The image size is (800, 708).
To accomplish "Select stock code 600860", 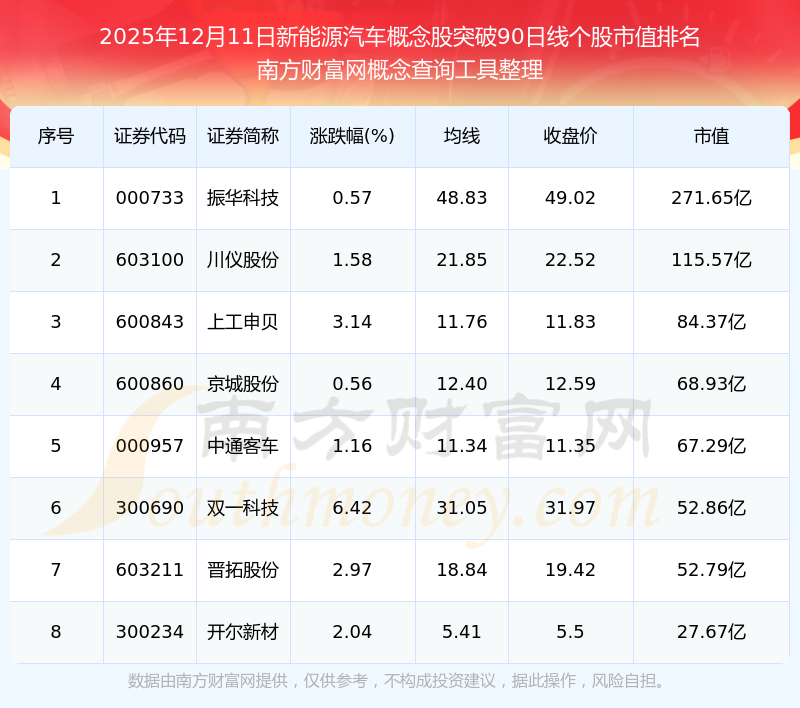I will pos(149,384).
